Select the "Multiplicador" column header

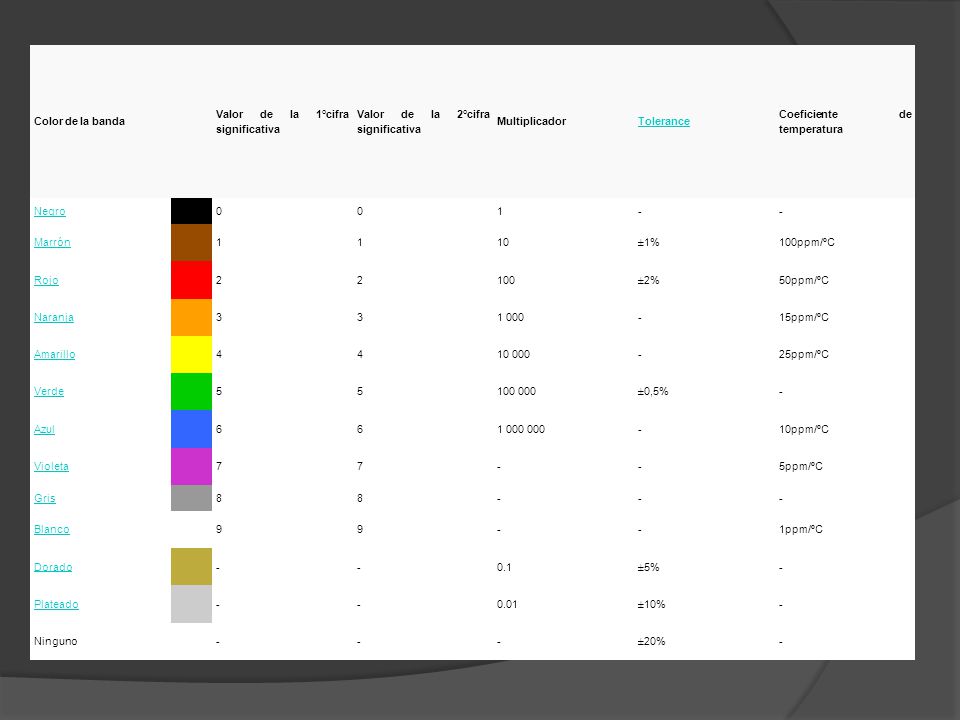531,121
